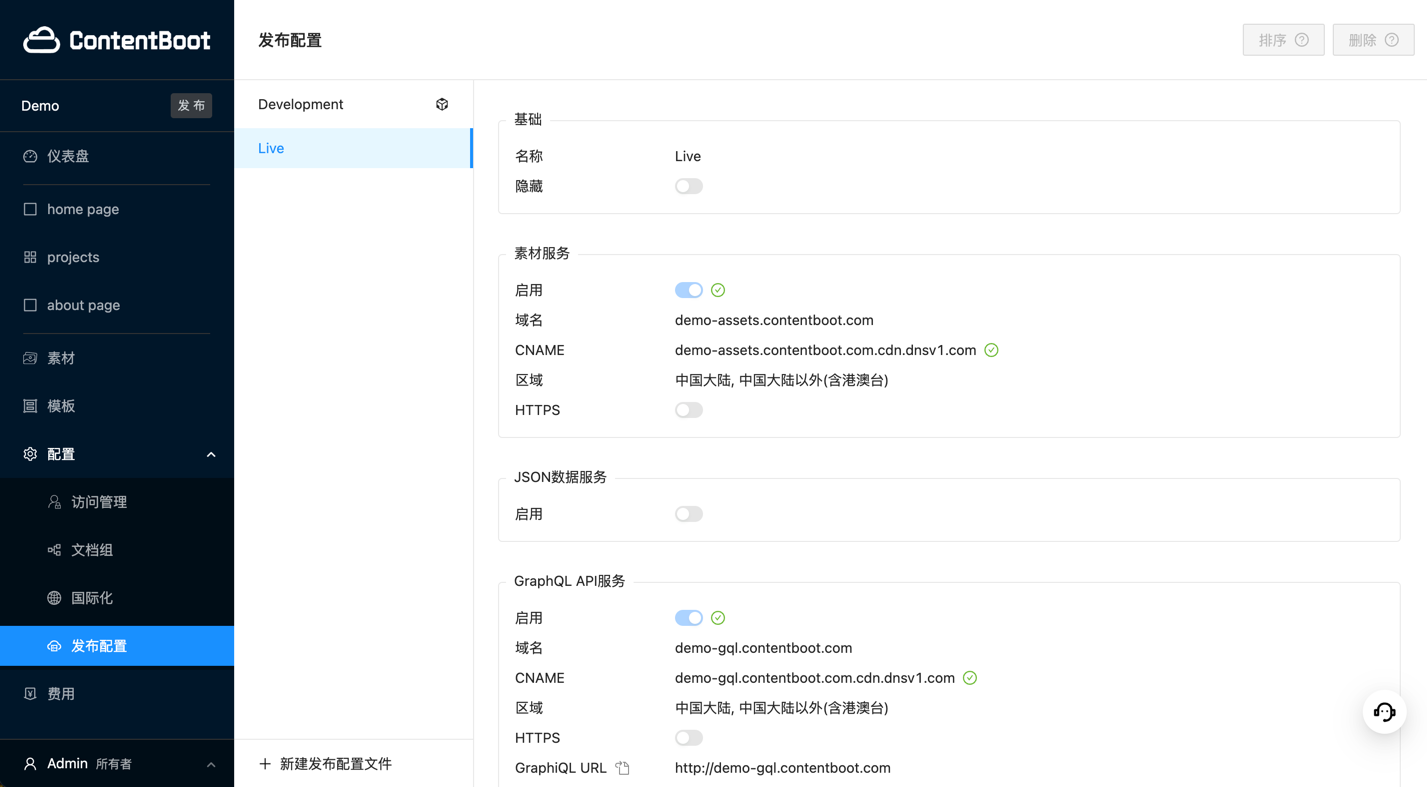Open home page in the sidebar
The height and width of the screenshot is (787, 1427).
pyautogui.click(x=117, y=209)
